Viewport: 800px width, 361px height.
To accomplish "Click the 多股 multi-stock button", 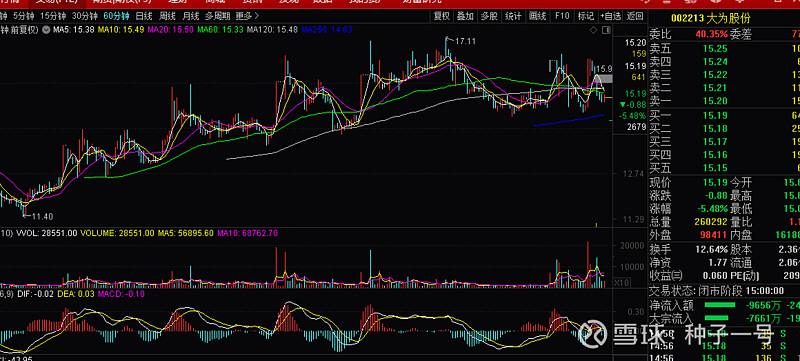I will (x=489, y=16).
